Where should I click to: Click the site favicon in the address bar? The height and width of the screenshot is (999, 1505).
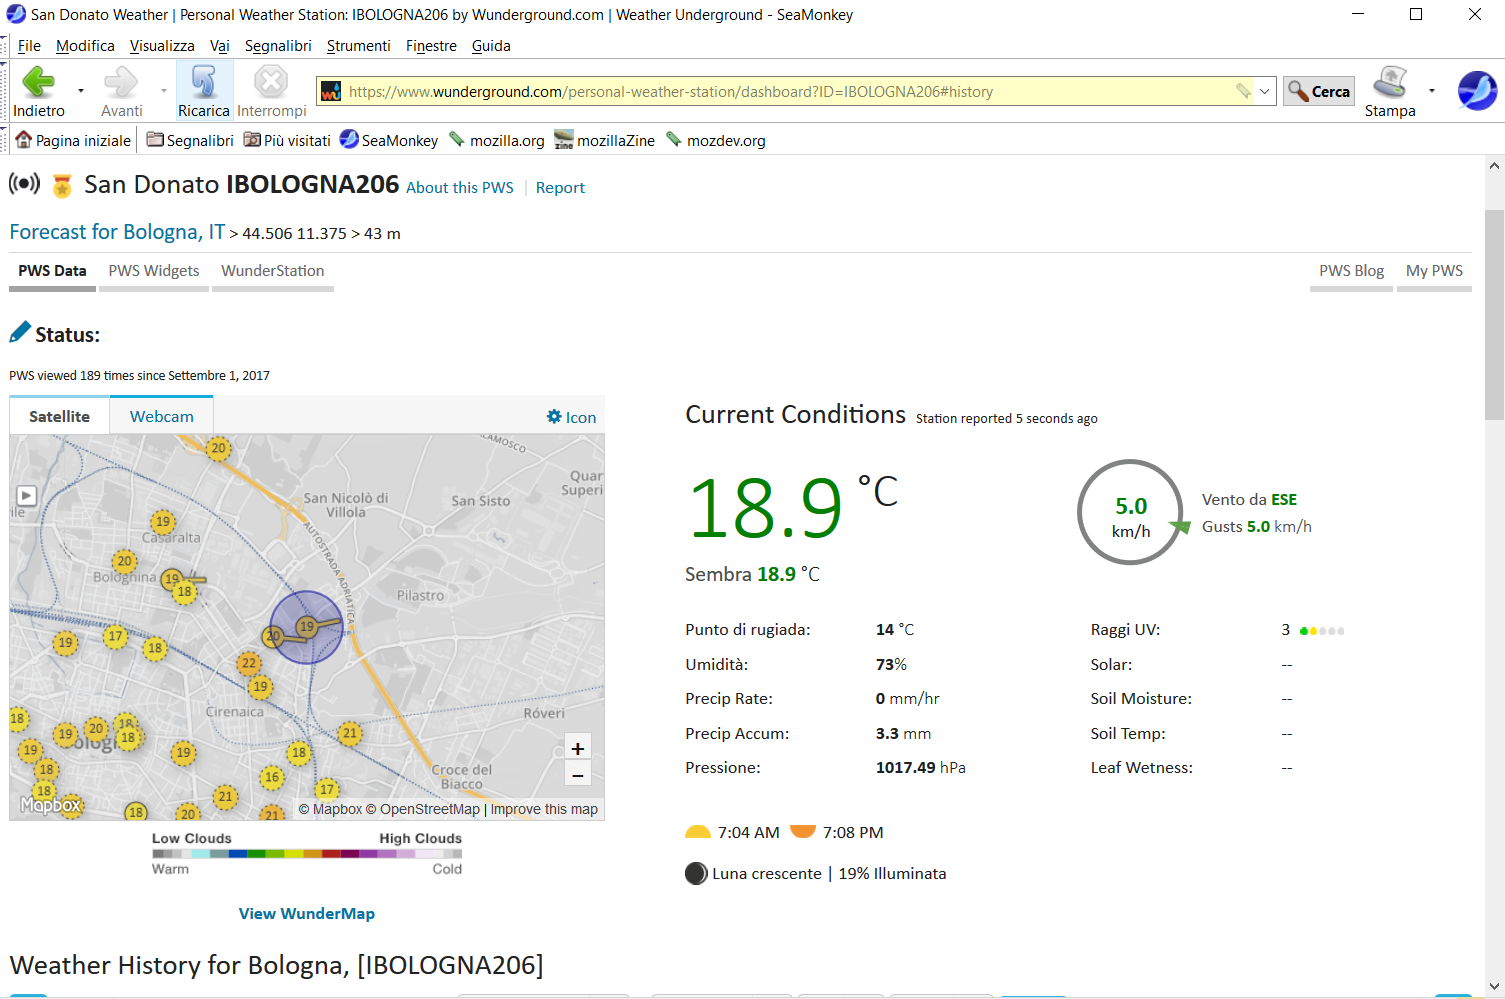331,91
